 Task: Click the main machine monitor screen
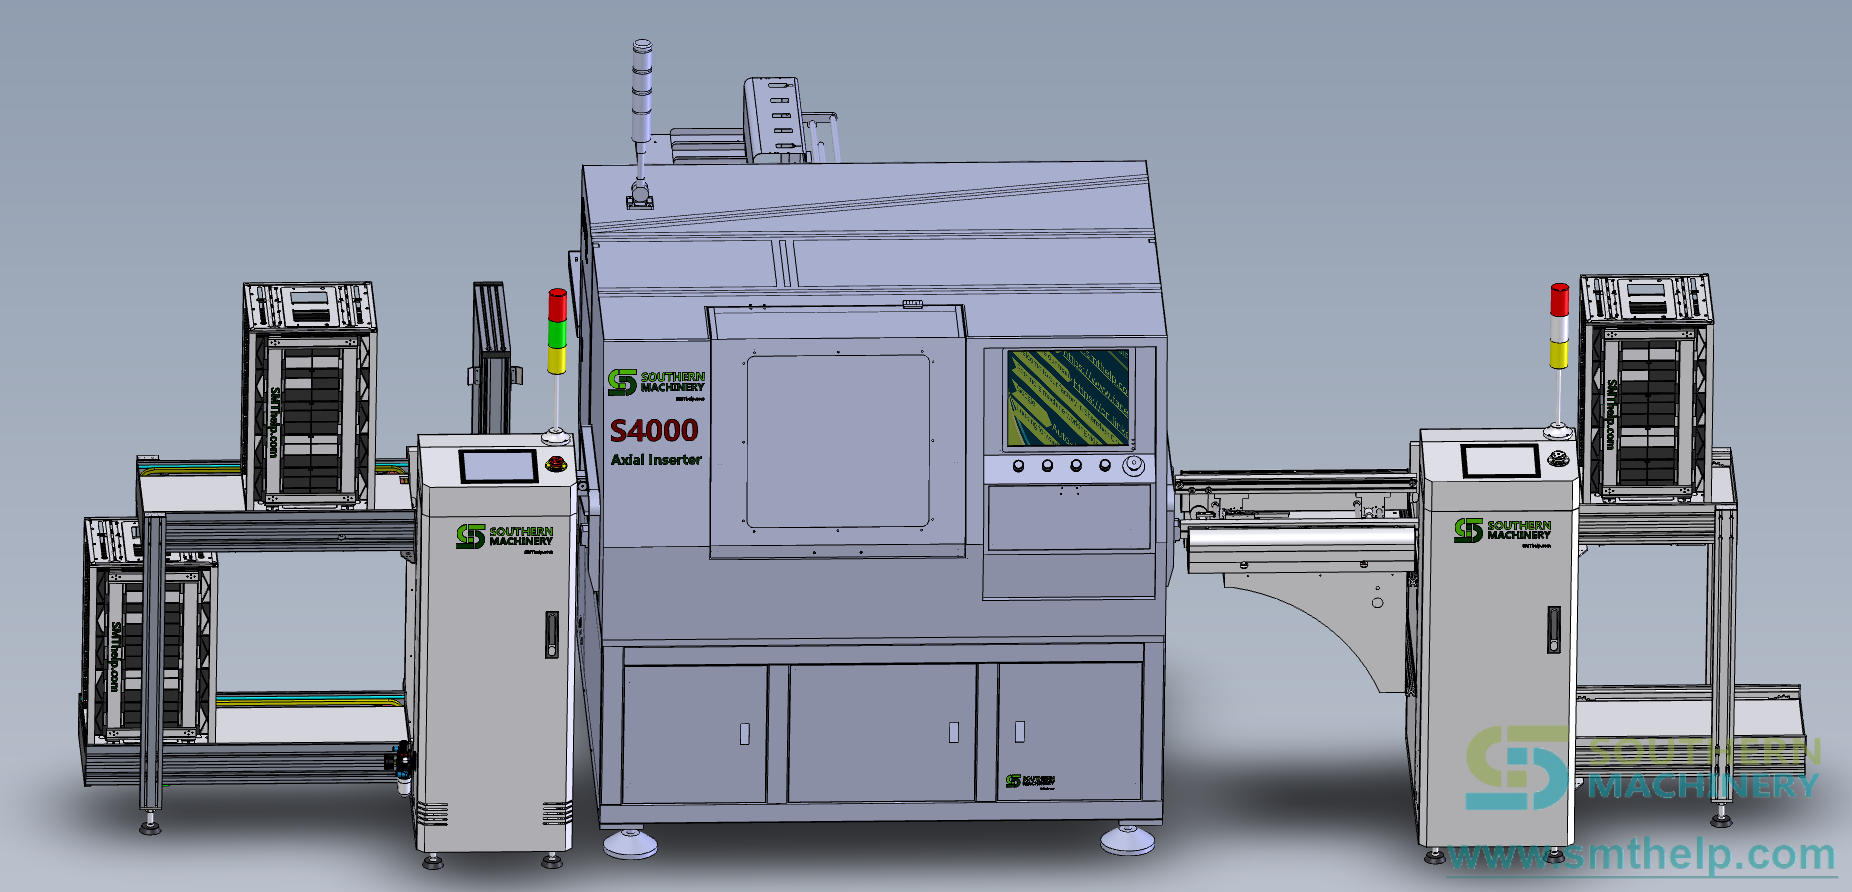click(x=1069, y=398)
